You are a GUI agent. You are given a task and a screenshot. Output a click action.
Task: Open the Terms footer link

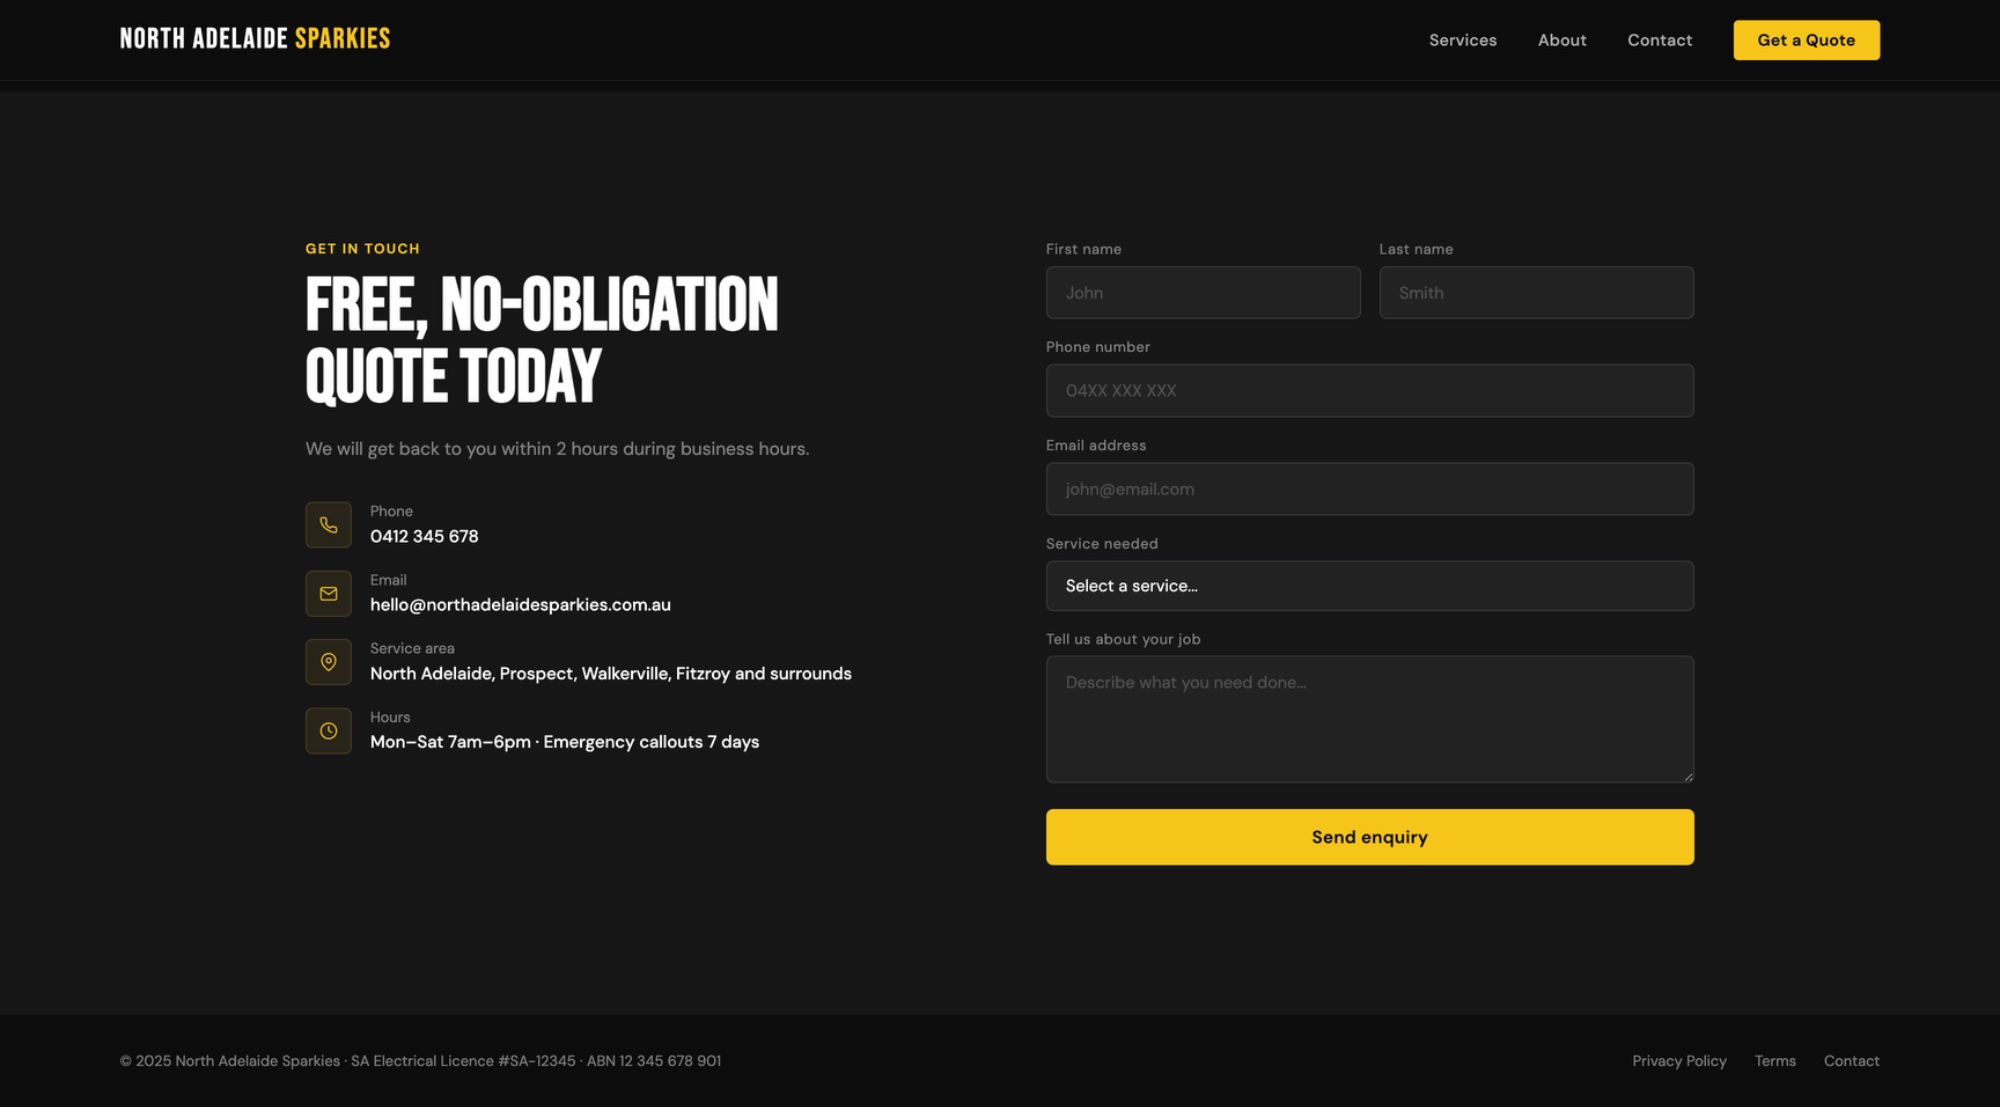pyautogui.click(x=1774, y=1061)
